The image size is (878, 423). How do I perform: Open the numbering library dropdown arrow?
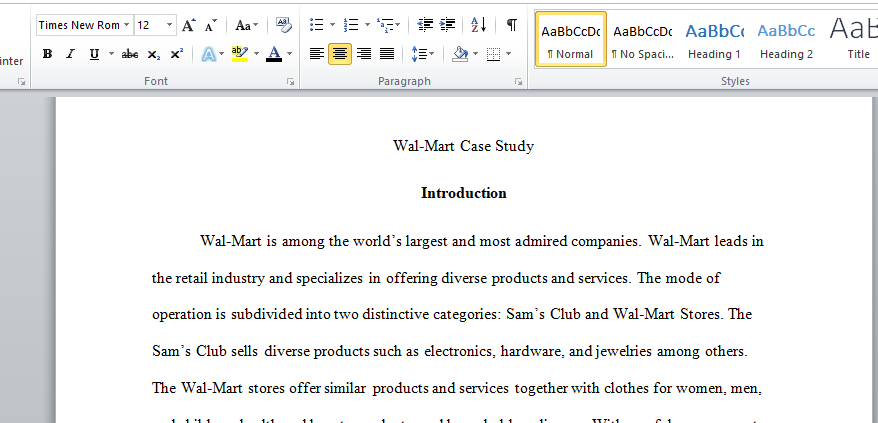367,25
